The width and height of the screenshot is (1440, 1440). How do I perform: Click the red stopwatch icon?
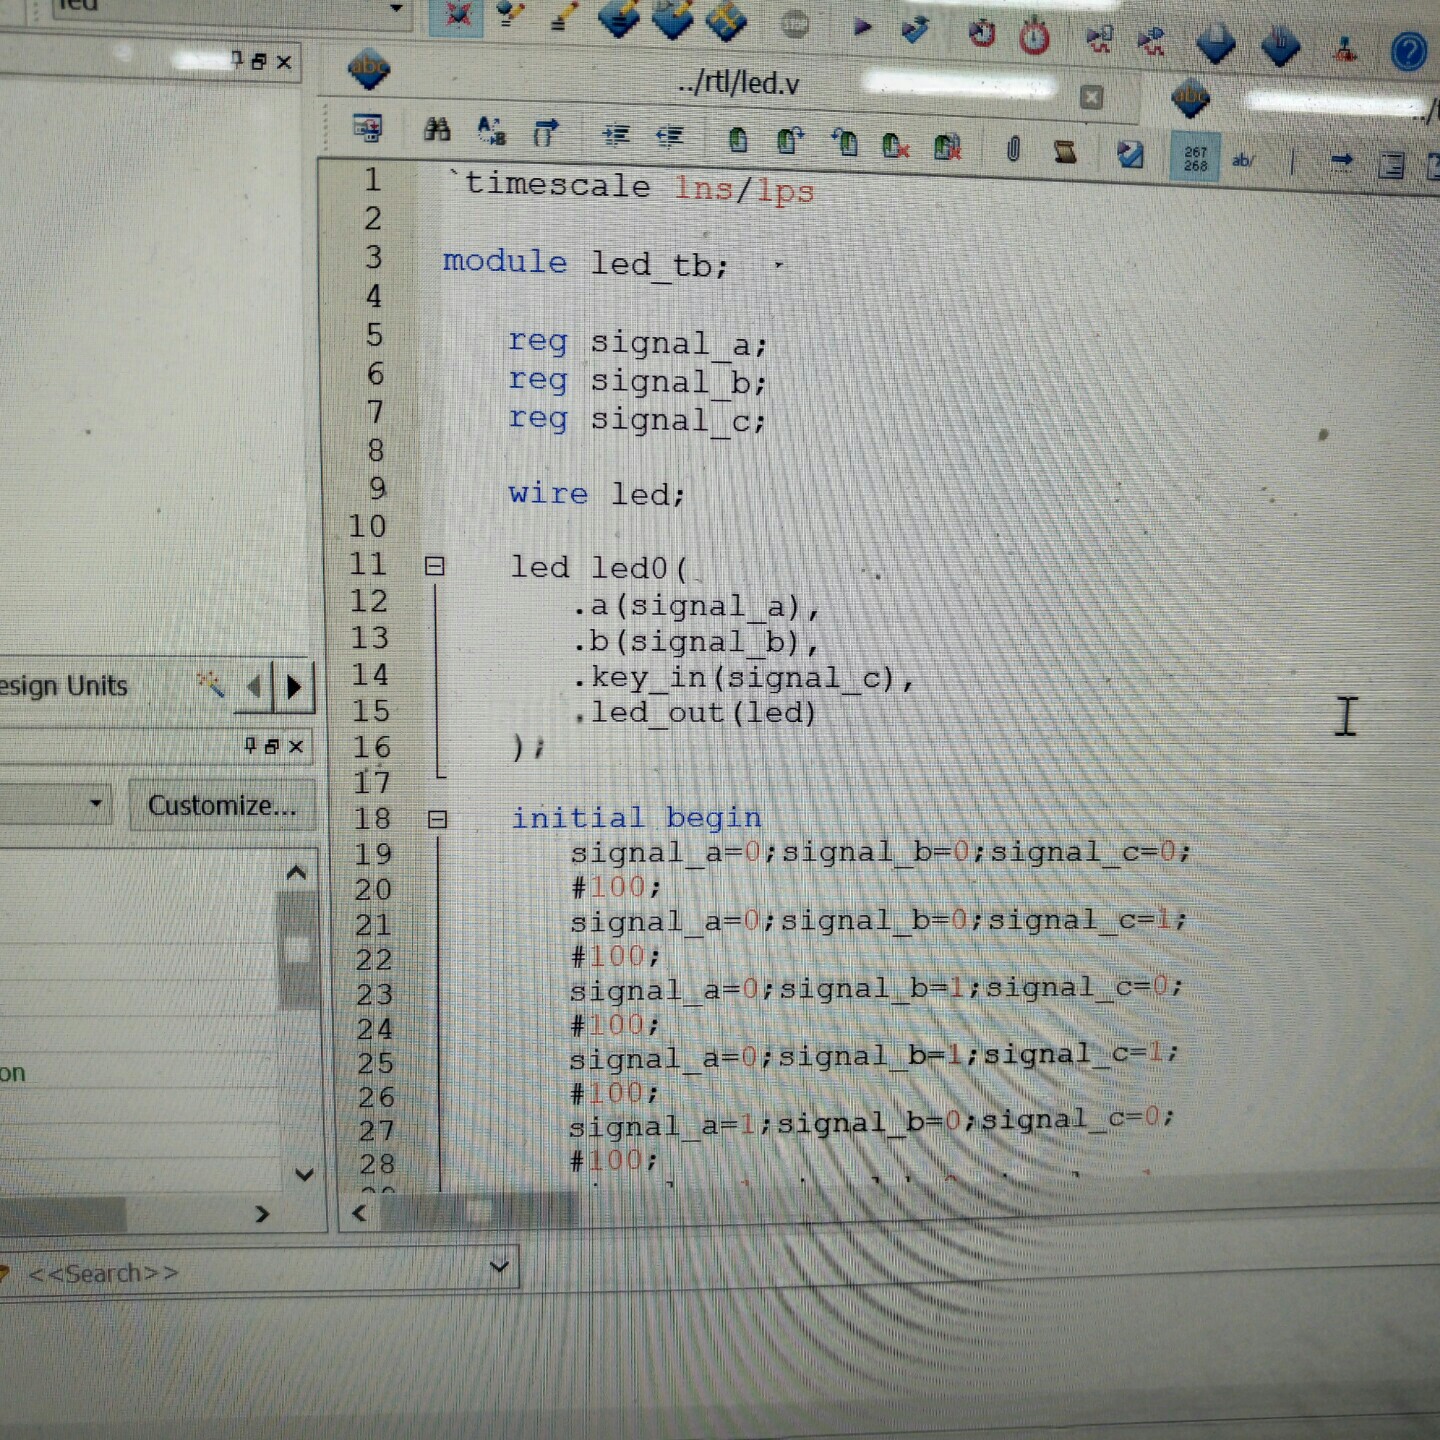coord(1034,38)
